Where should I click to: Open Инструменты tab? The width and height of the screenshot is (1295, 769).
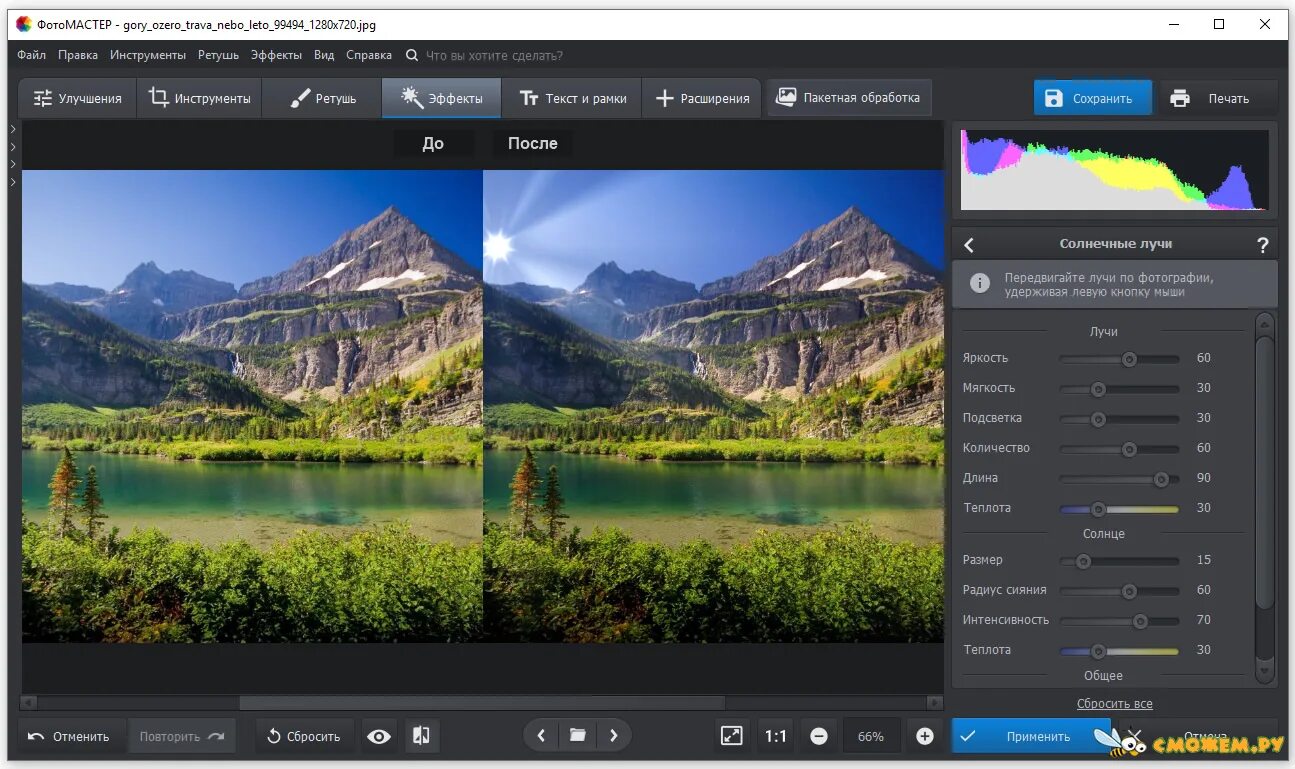[199, 98]
